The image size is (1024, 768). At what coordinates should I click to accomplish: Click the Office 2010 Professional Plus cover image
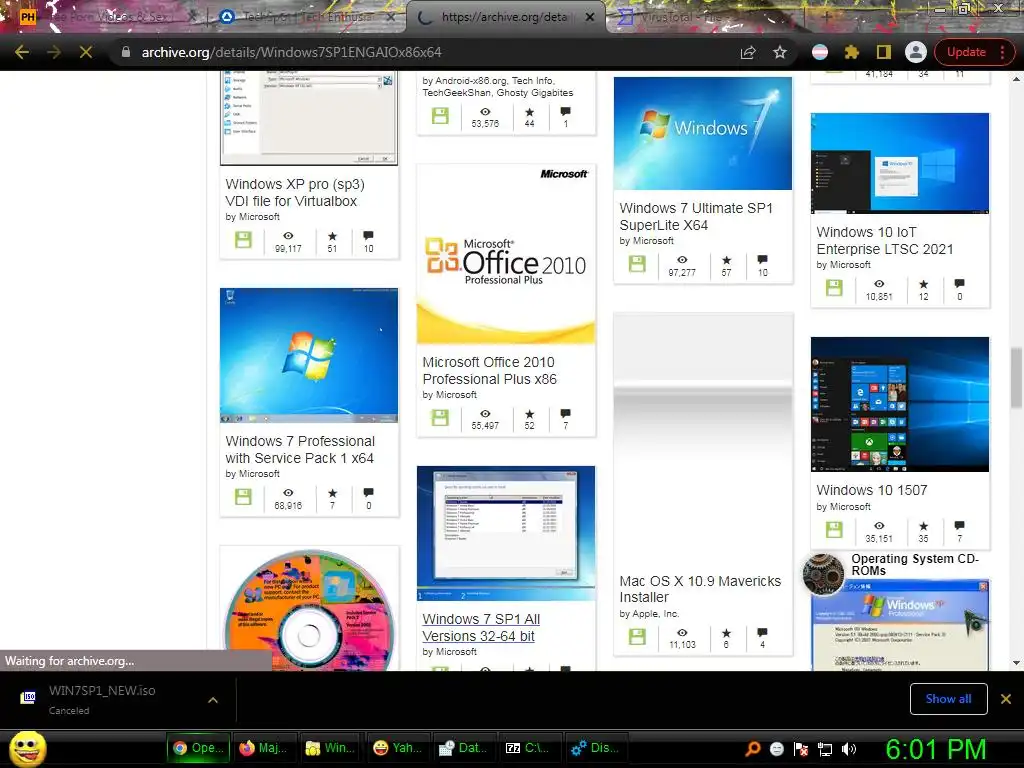tap(506, 254)
